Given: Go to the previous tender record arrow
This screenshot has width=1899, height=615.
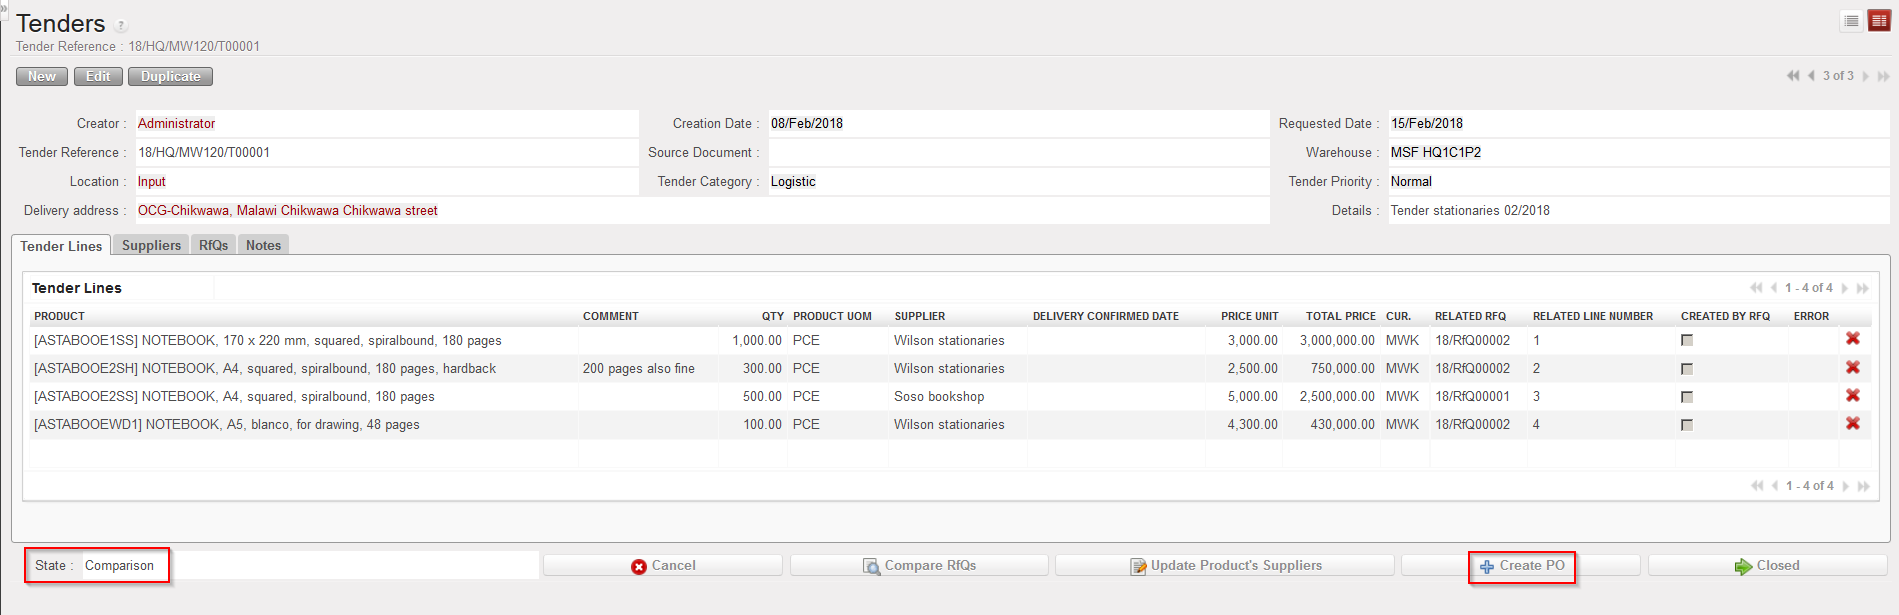Looking at the screenshot, I should tap(1811, 76).
